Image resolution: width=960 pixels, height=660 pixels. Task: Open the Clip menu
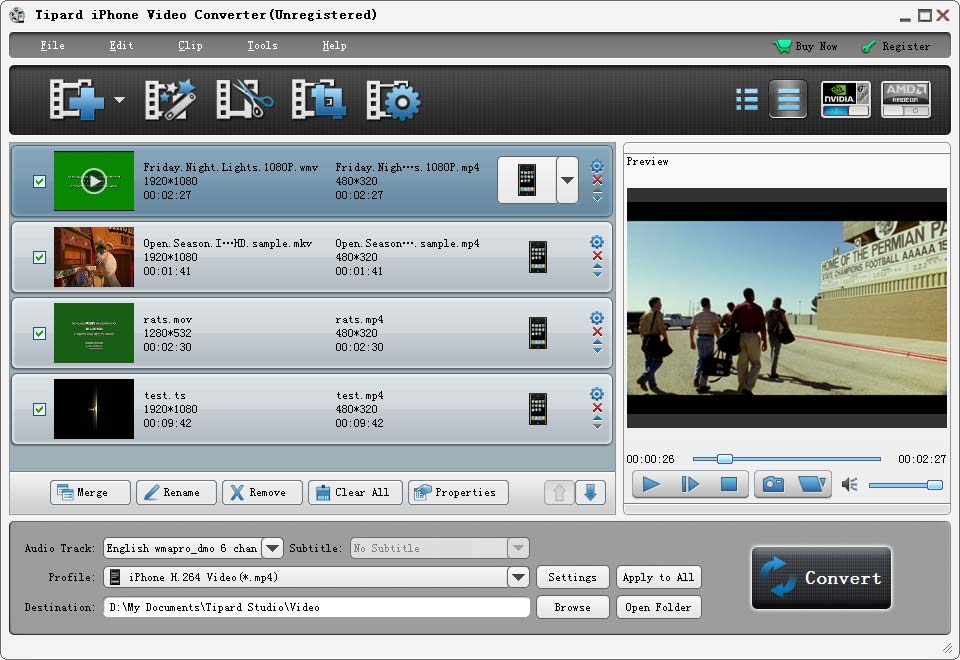pos(190,45)
